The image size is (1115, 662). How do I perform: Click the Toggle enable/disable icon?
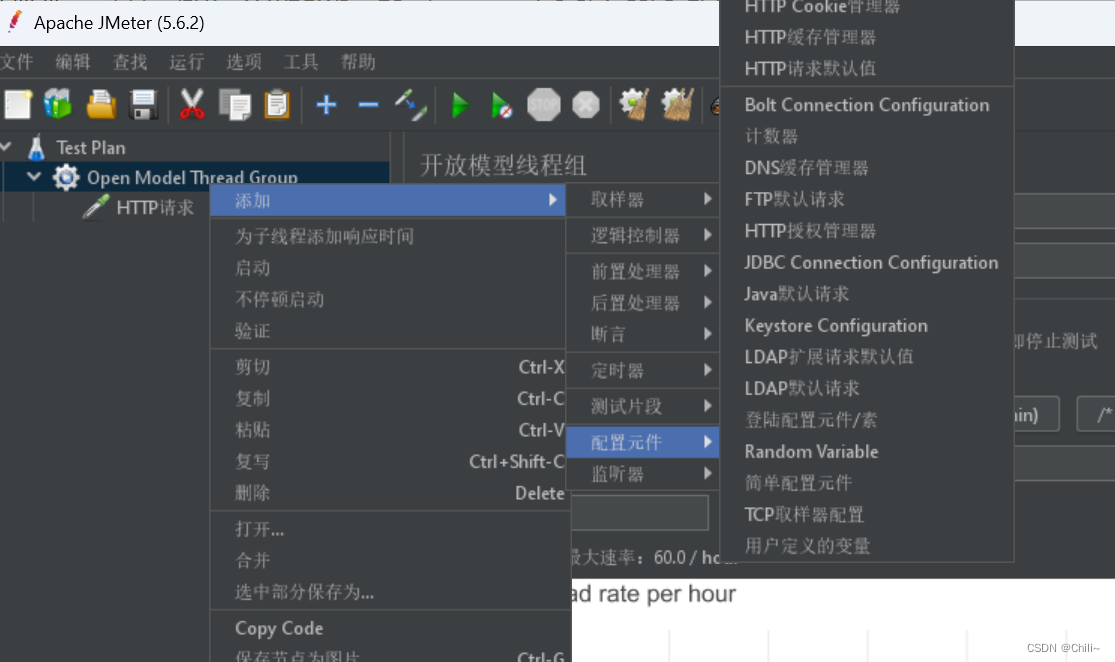coord(411,105)
